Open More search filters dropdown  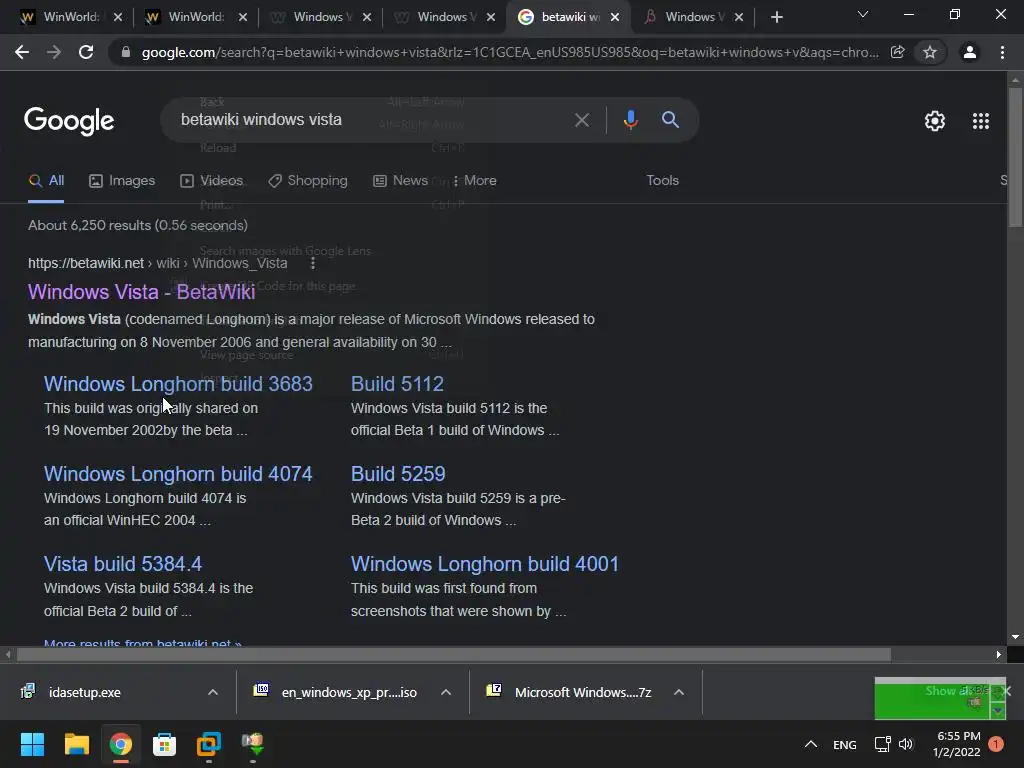(x=474, y=180)
